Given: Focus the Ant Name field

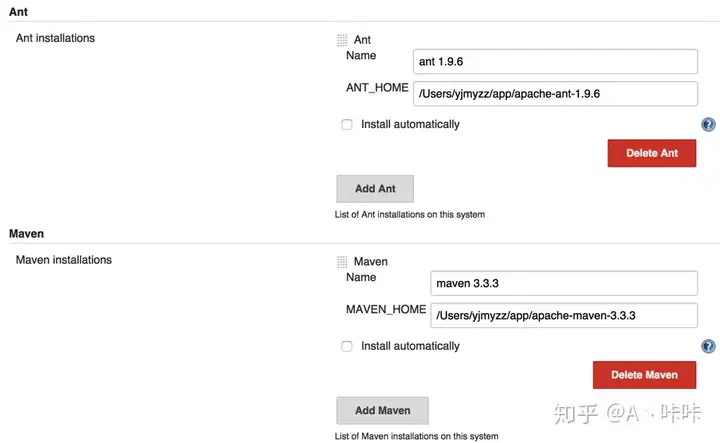Looking at the screenshot, I should [555, 62].
